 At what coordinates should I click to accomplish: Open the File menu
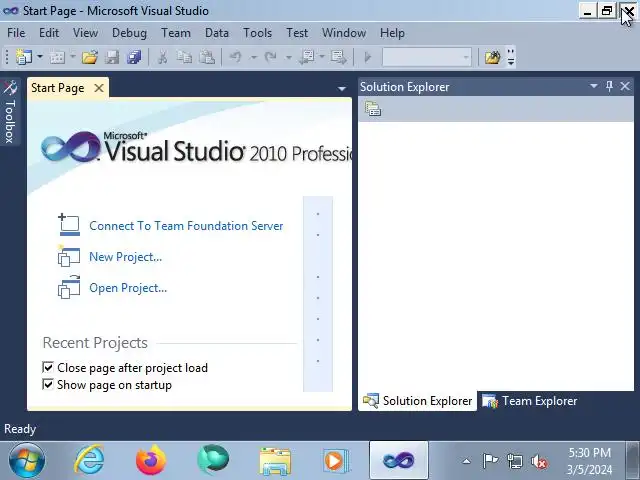(16, 33)
